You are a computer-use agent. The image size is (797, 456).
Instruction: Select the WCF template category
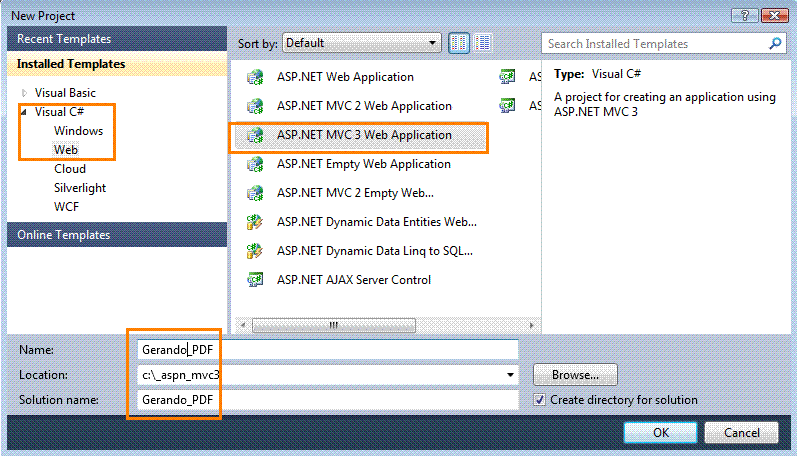pos(67,207)
